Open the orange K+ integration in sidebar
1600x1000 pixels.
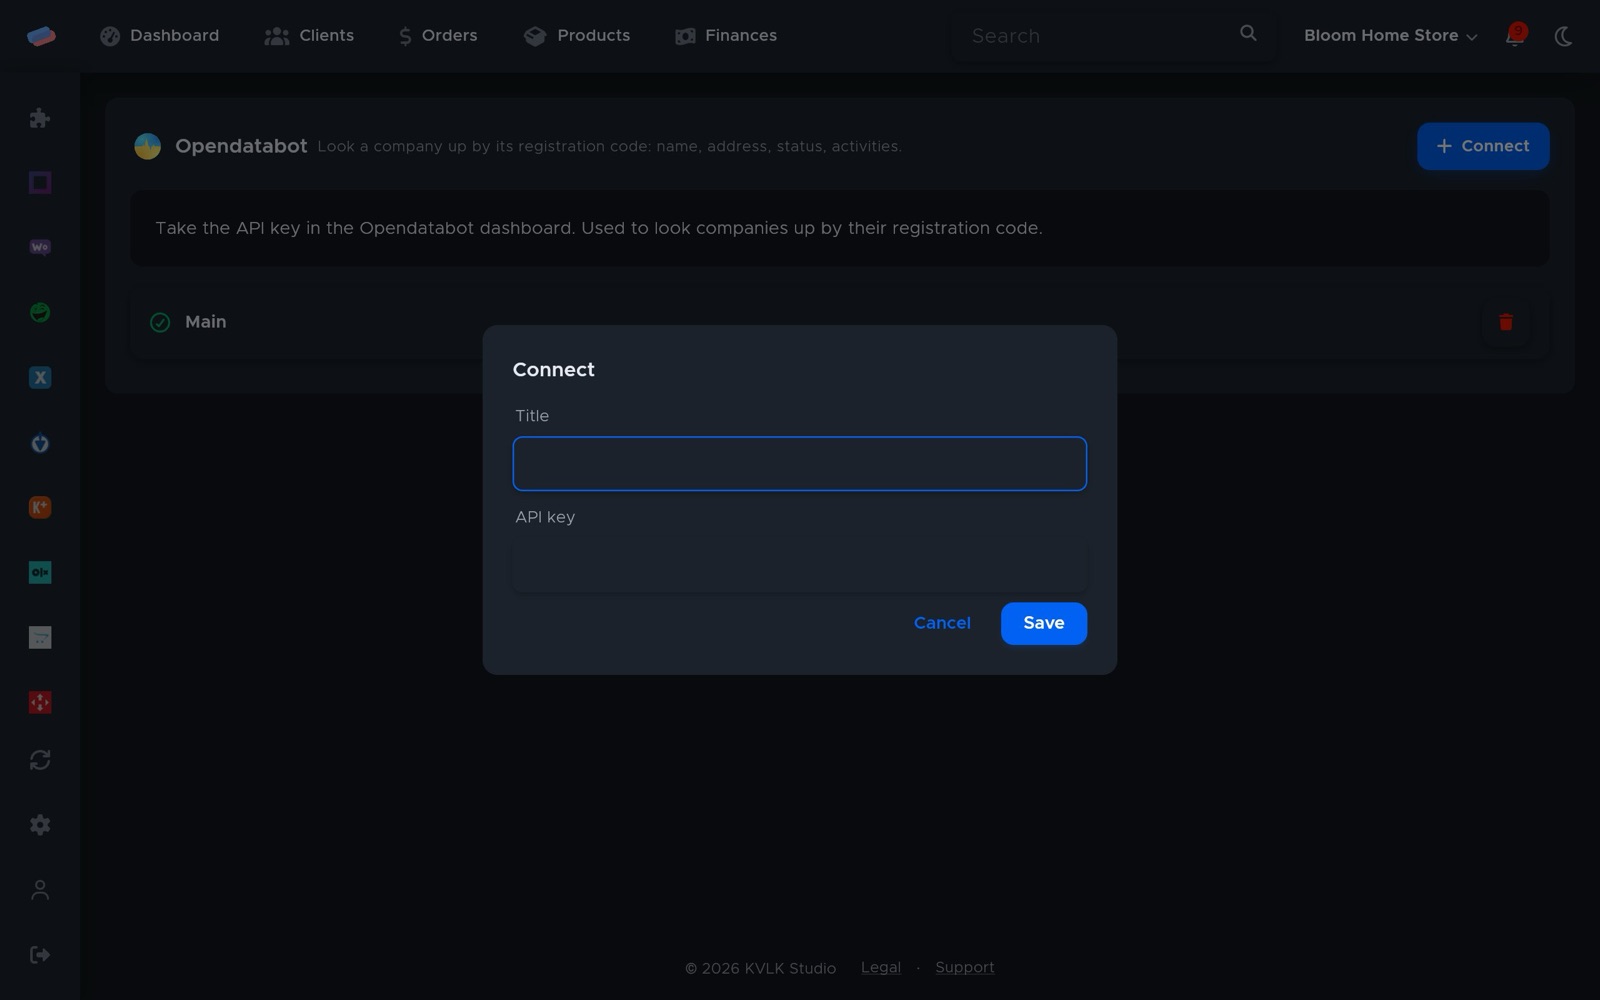point(40,507)
